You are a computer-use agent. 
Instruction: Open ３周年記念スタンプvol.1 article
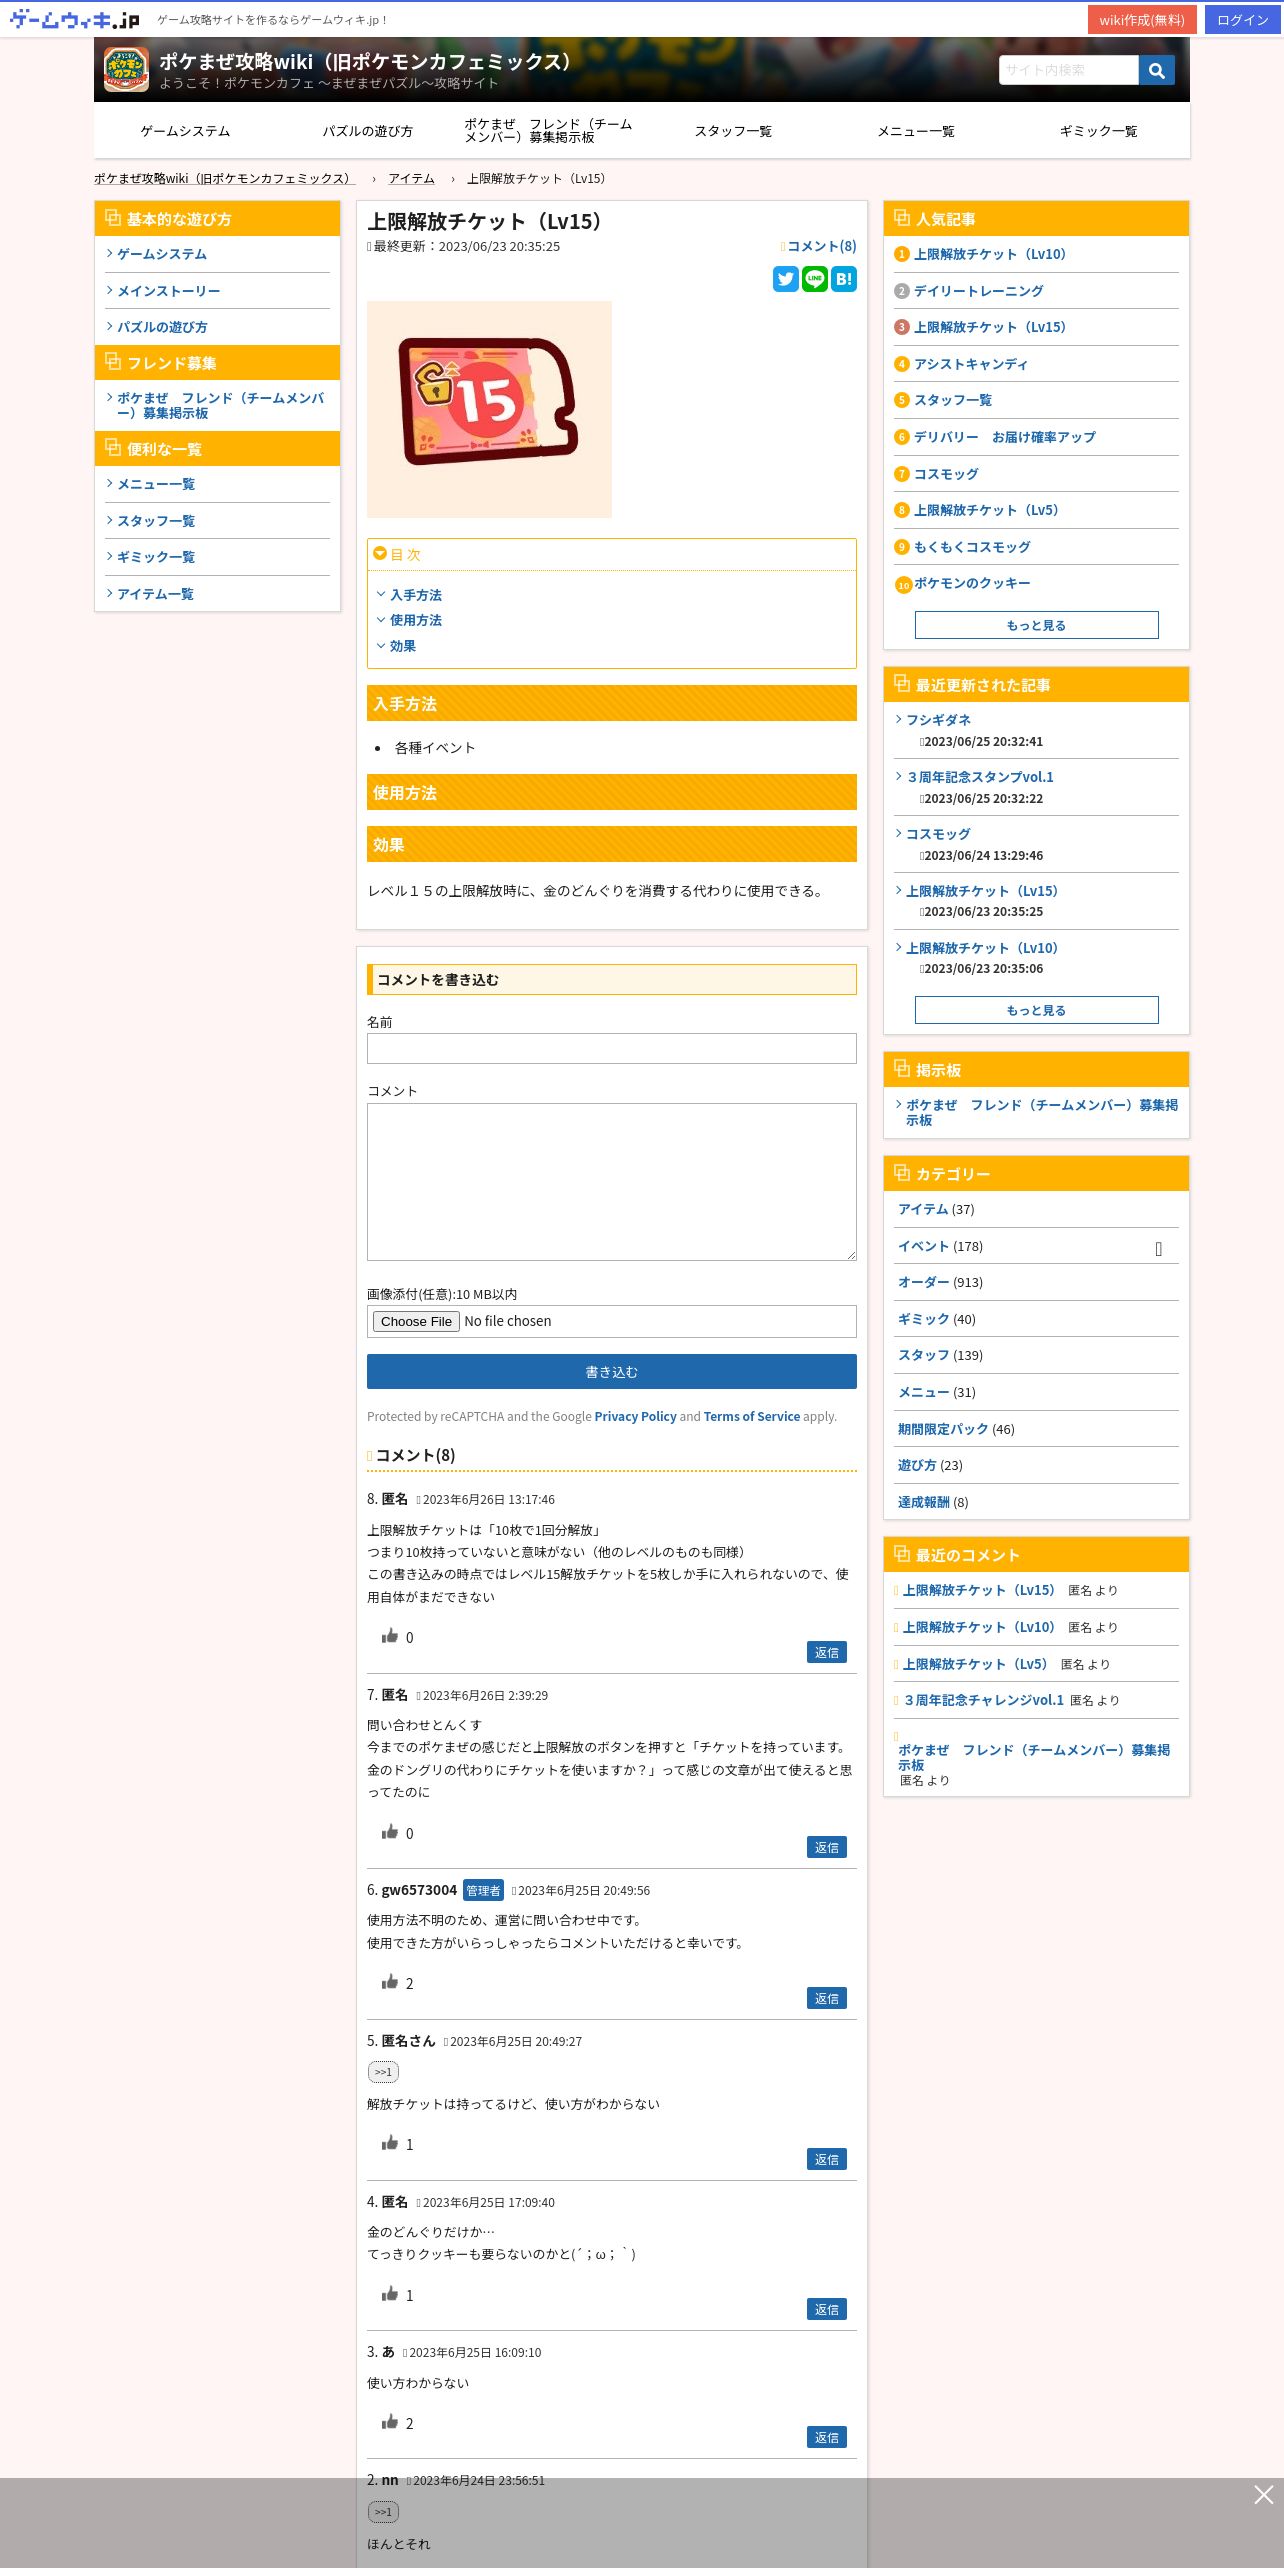tap(979, 777)
